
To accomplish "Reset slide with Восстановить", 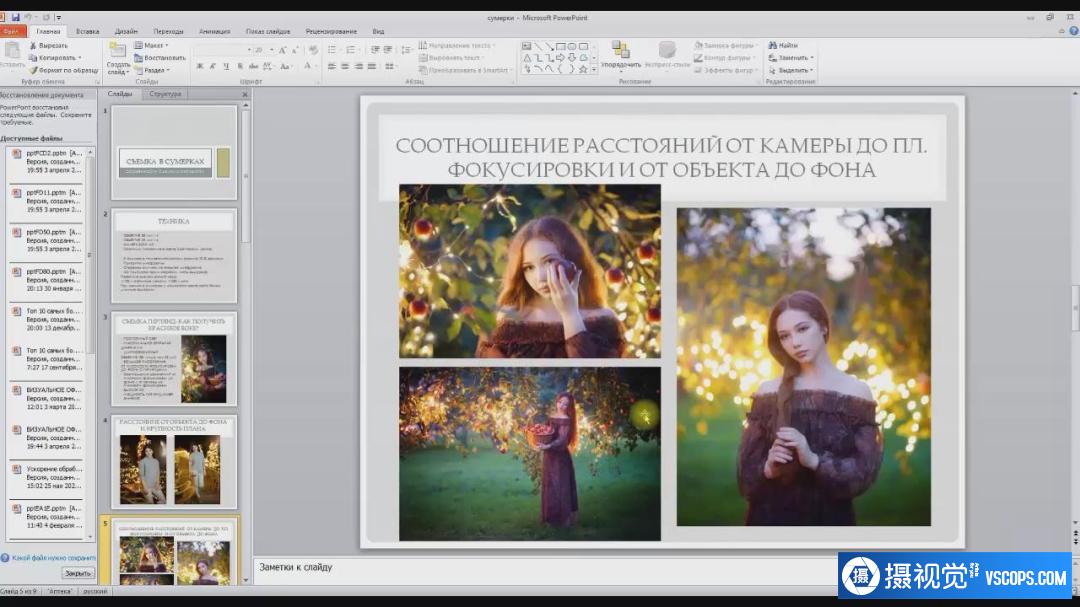I will (160, 58).
